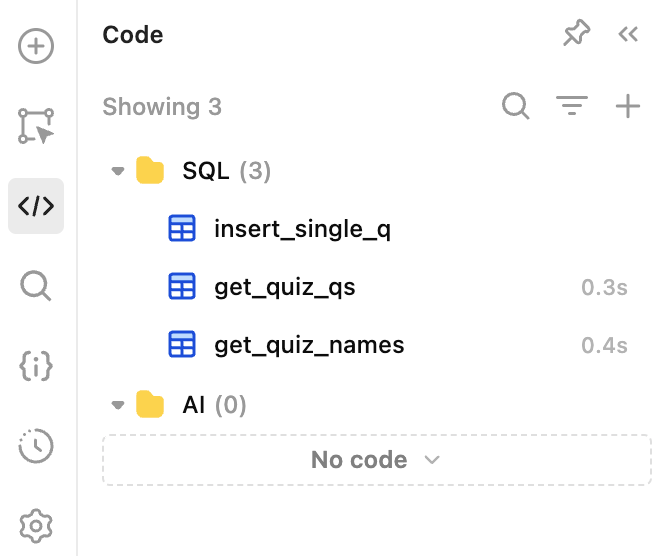Click the insert_single_q table icon

(182, 228)
